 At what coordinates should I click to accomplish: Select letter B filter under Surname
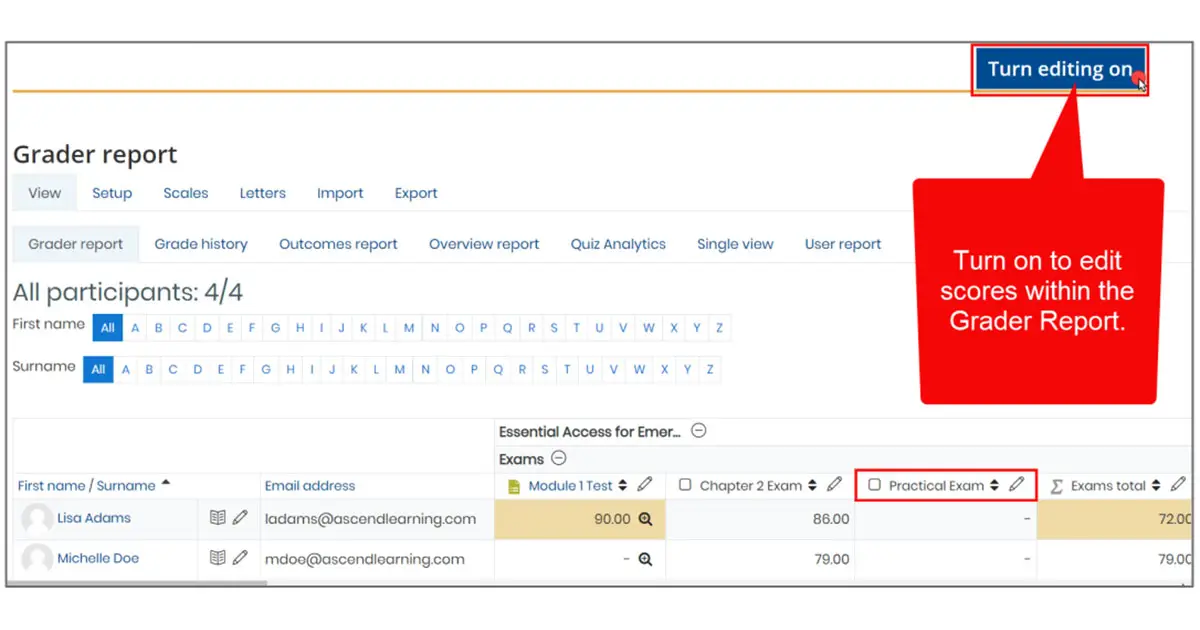[x=148, y=369]
